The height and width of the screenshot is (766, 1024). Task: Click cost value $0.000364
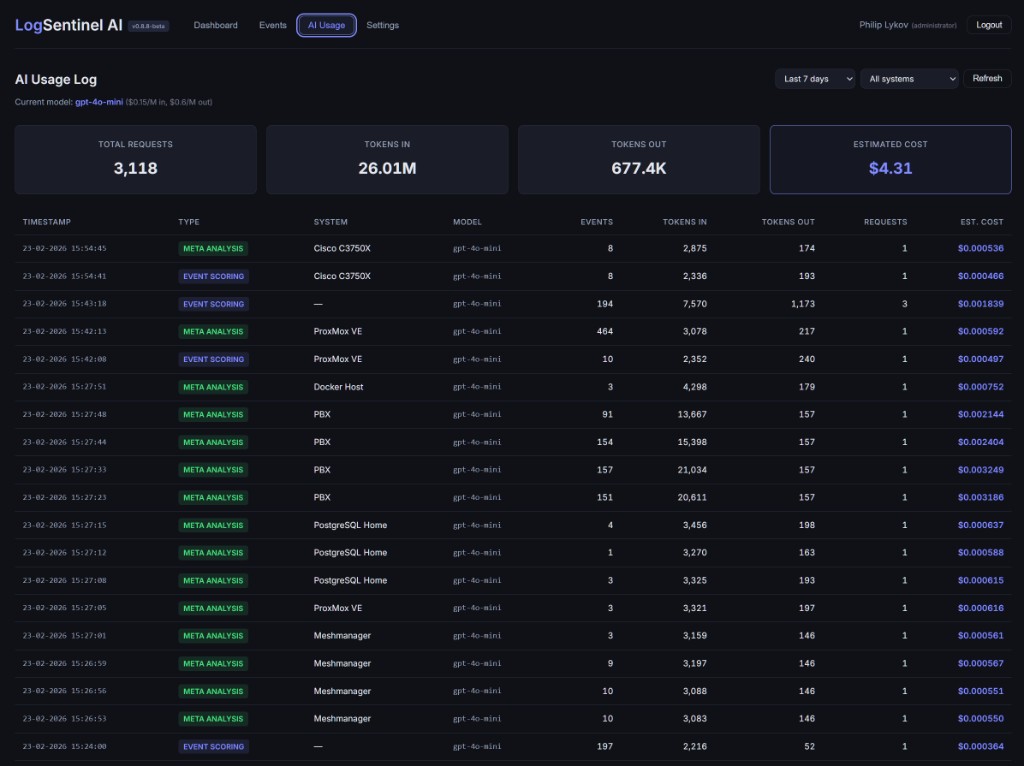pyautogui.click(x=980, y=746)
